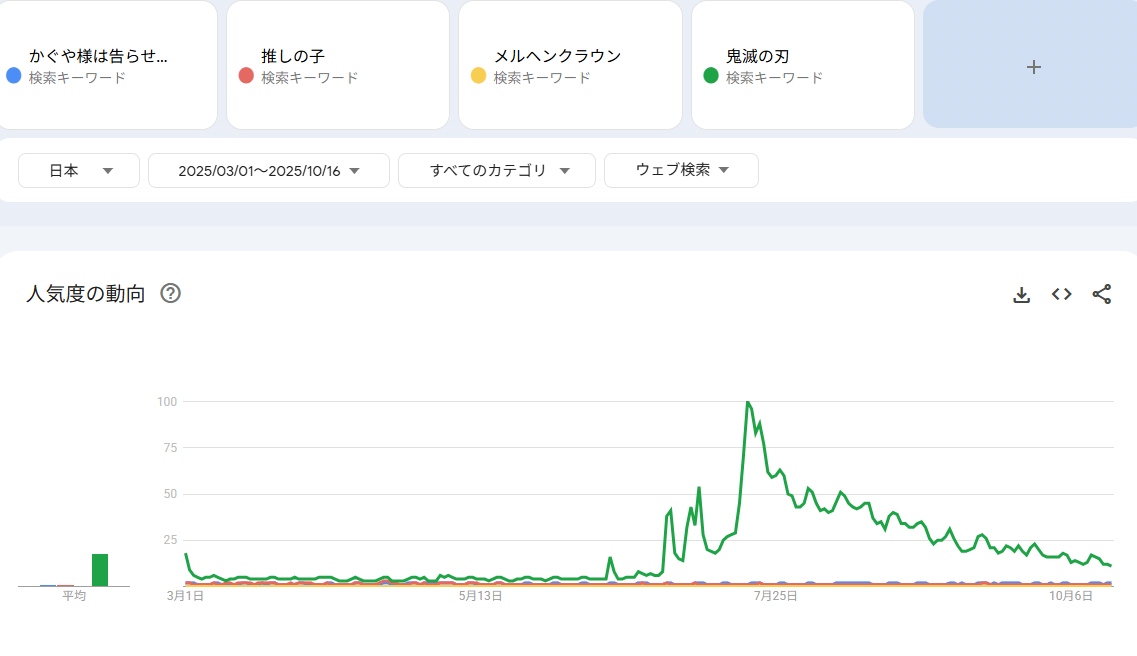Open the ウェブ検索 search type dropdown
Viewport: 1137px width, 656px height.
pyautogui.click(x=681, y=171)
